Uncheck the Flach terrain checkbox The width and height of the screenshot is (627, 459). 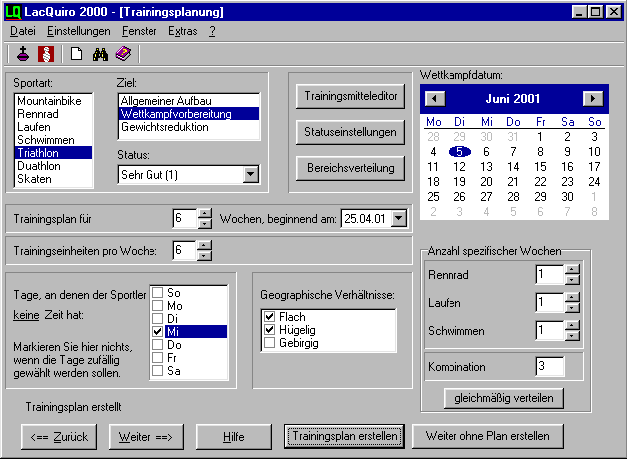point(267,316)
